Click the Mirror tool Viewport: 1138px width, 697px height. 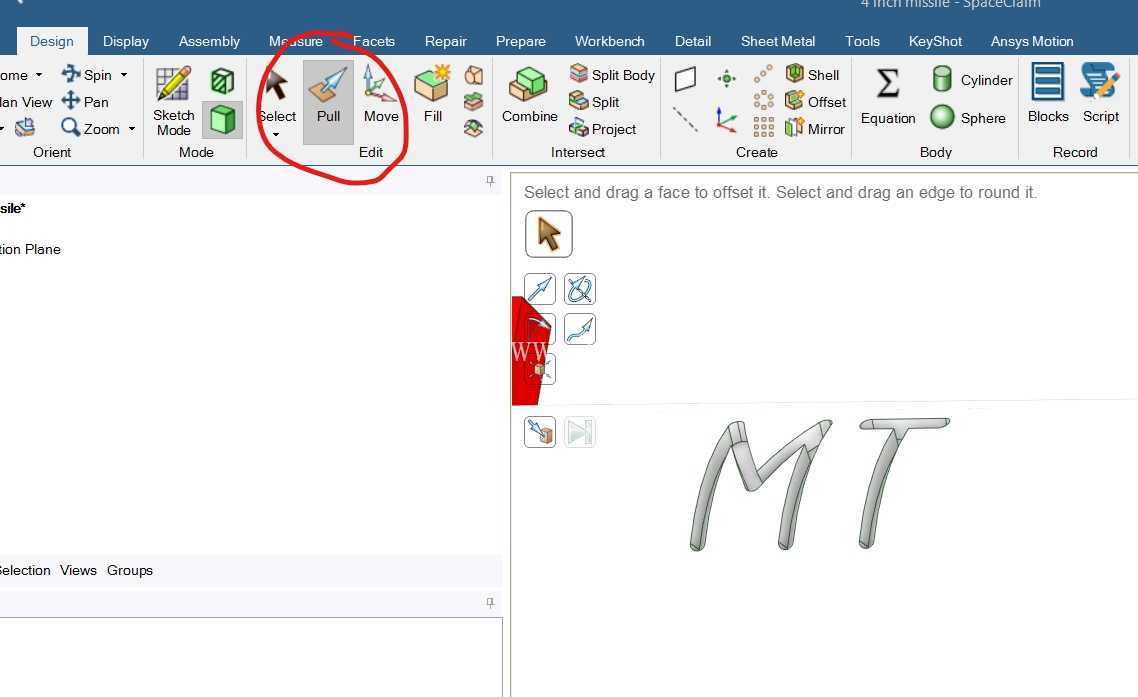[814, 129]
